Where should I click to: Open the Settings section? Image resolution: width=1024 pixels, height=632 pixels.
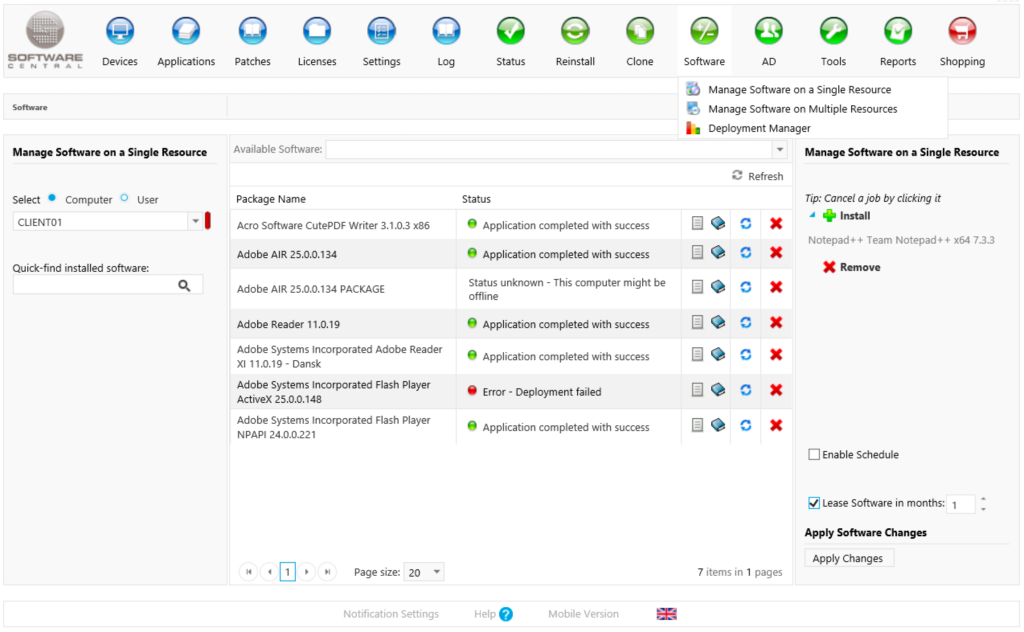pos(381,42)
